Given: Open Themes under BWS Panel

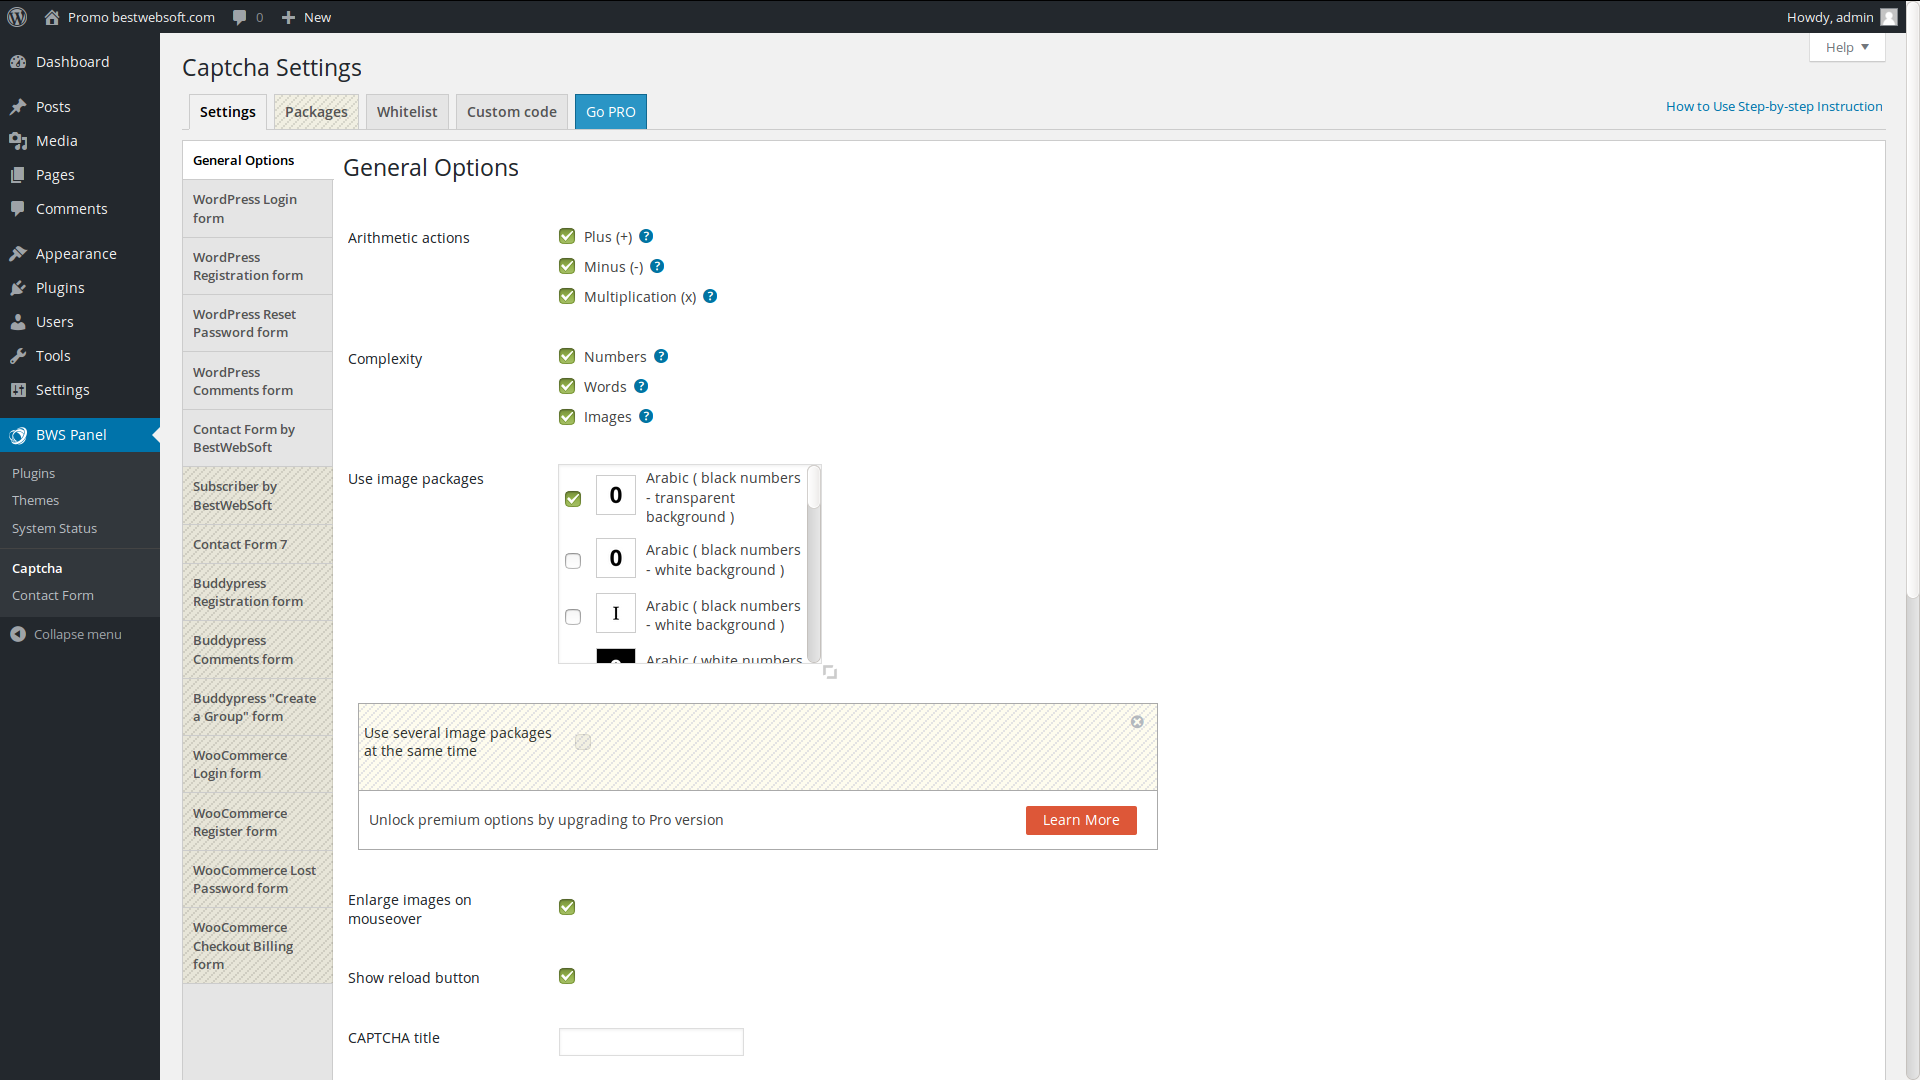Looking at the screenshot, I should (x=35, y=500).
